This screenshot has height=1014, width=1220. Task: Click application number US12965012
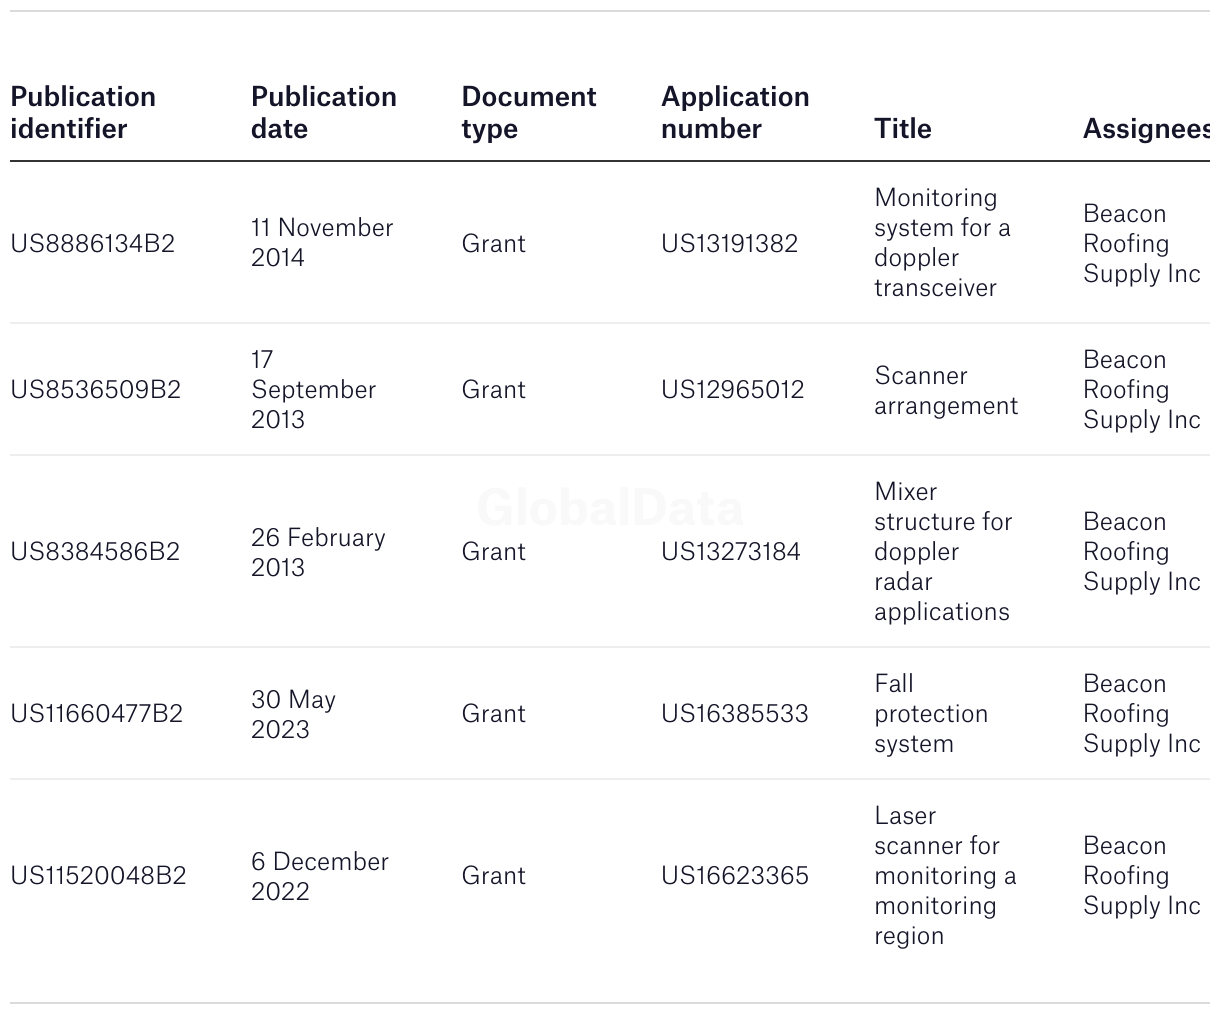tap(732, 389)
